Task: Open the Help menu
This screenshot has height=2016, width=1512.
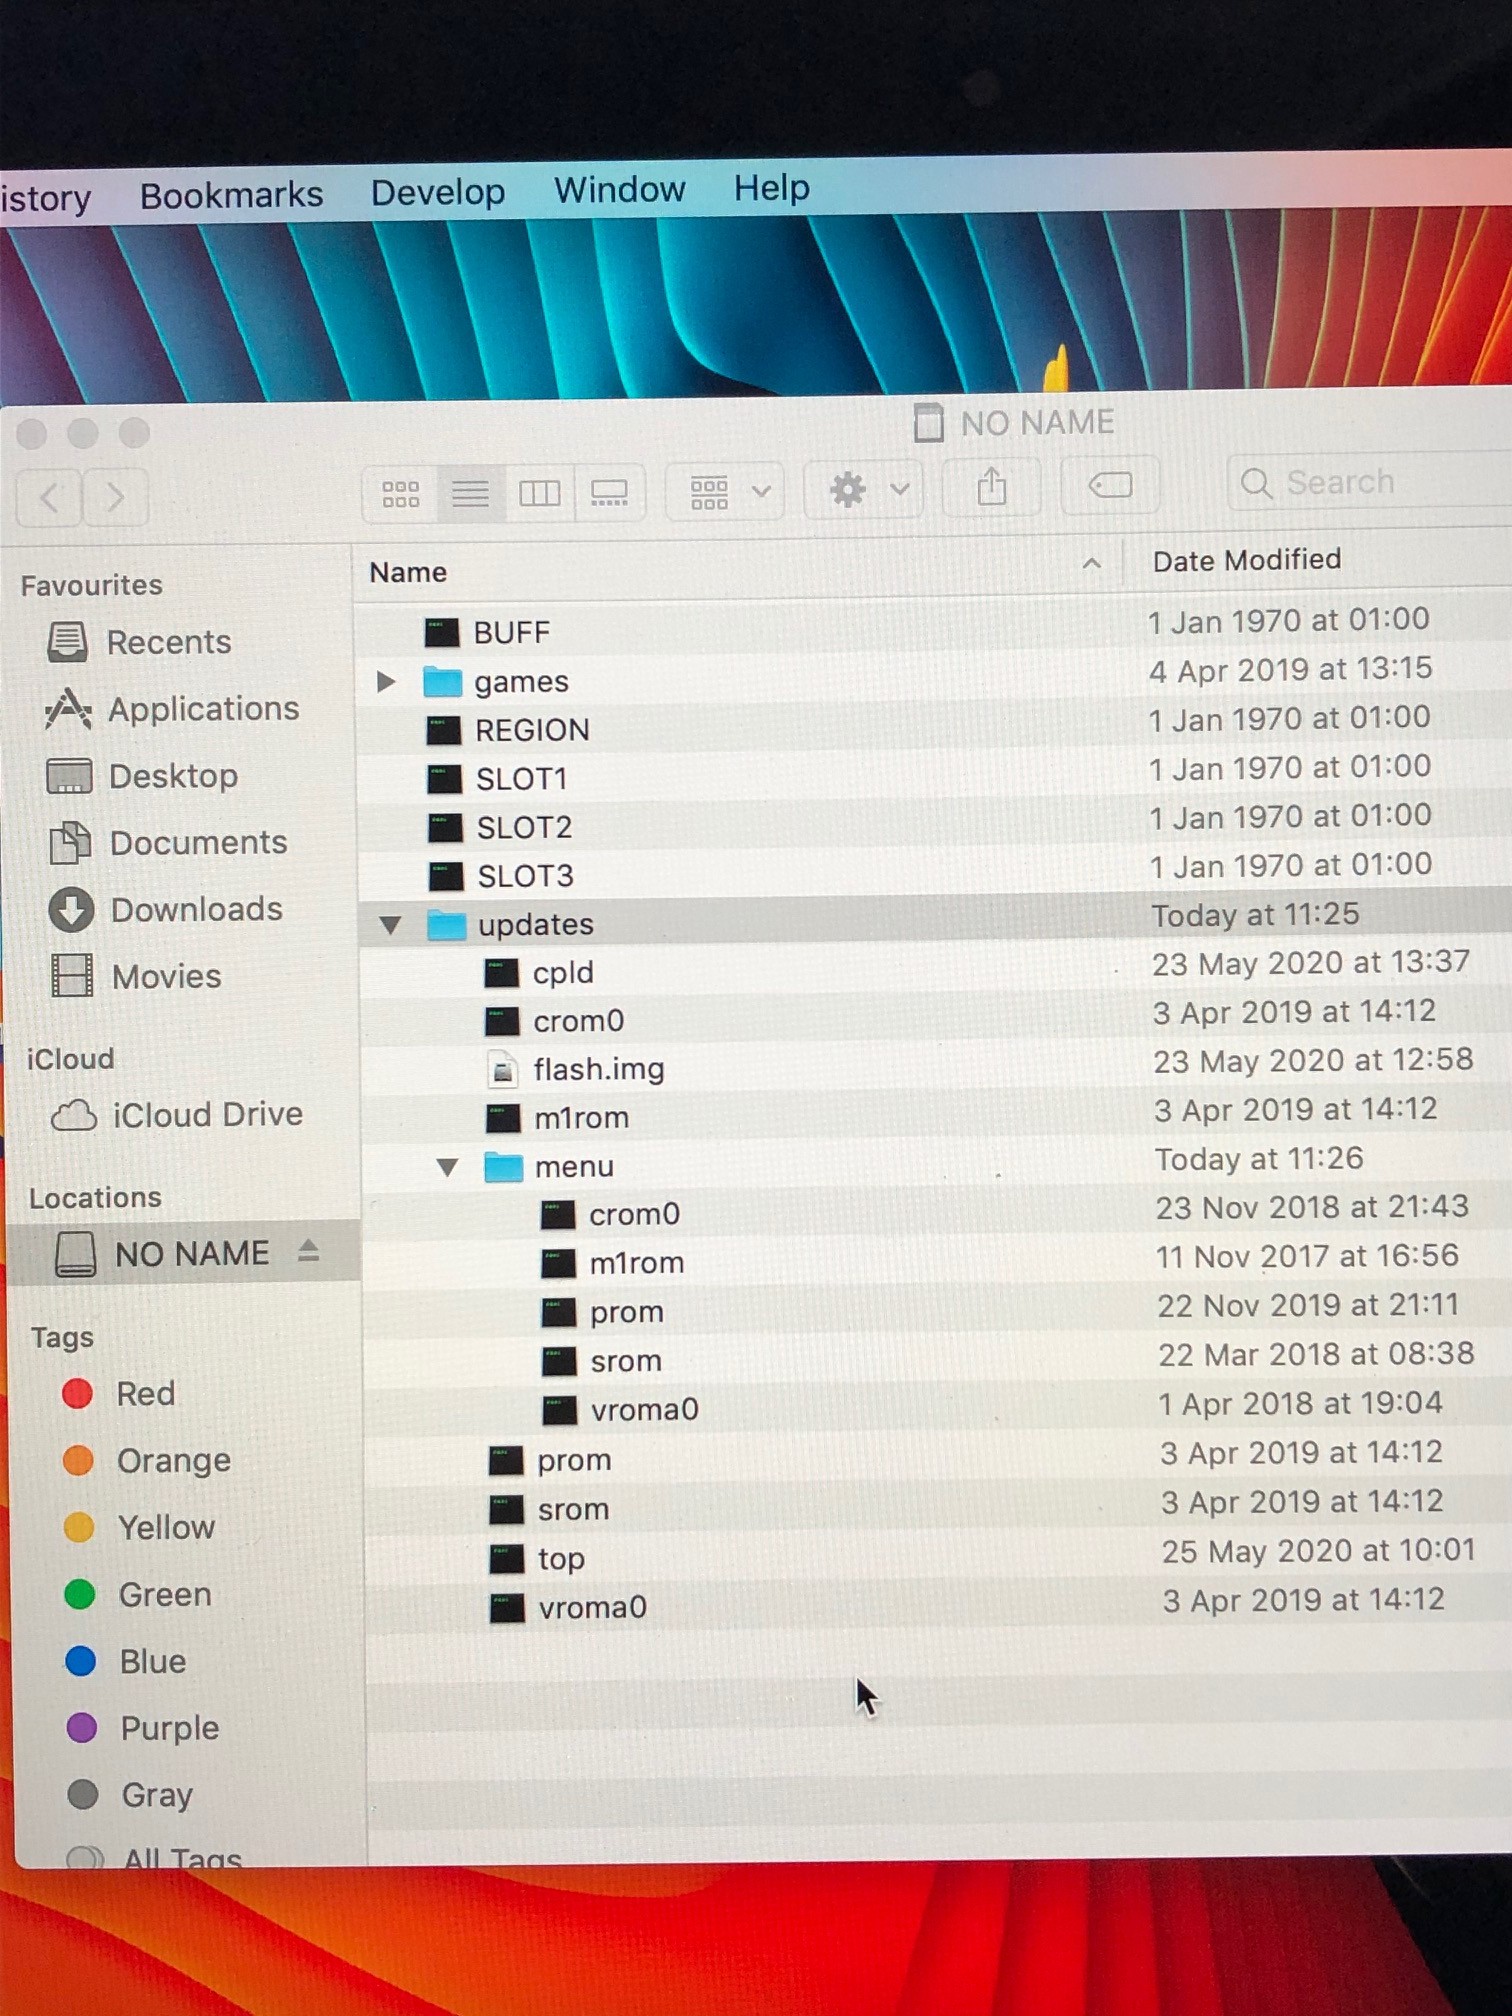Action: coord(771,187)
